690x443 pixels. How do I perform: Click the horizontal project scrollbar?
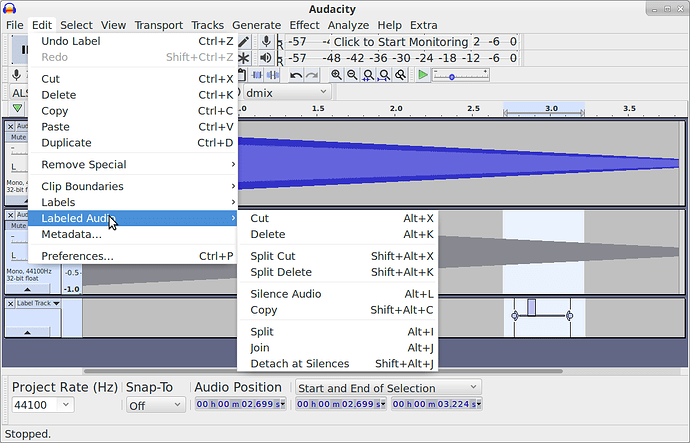tap(323, 371)
